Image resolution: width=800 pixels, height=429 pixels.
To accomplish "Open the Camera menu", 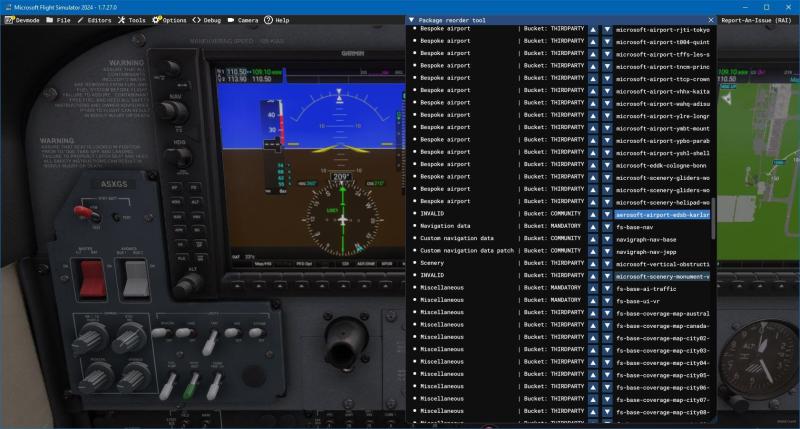I will 243,20.
